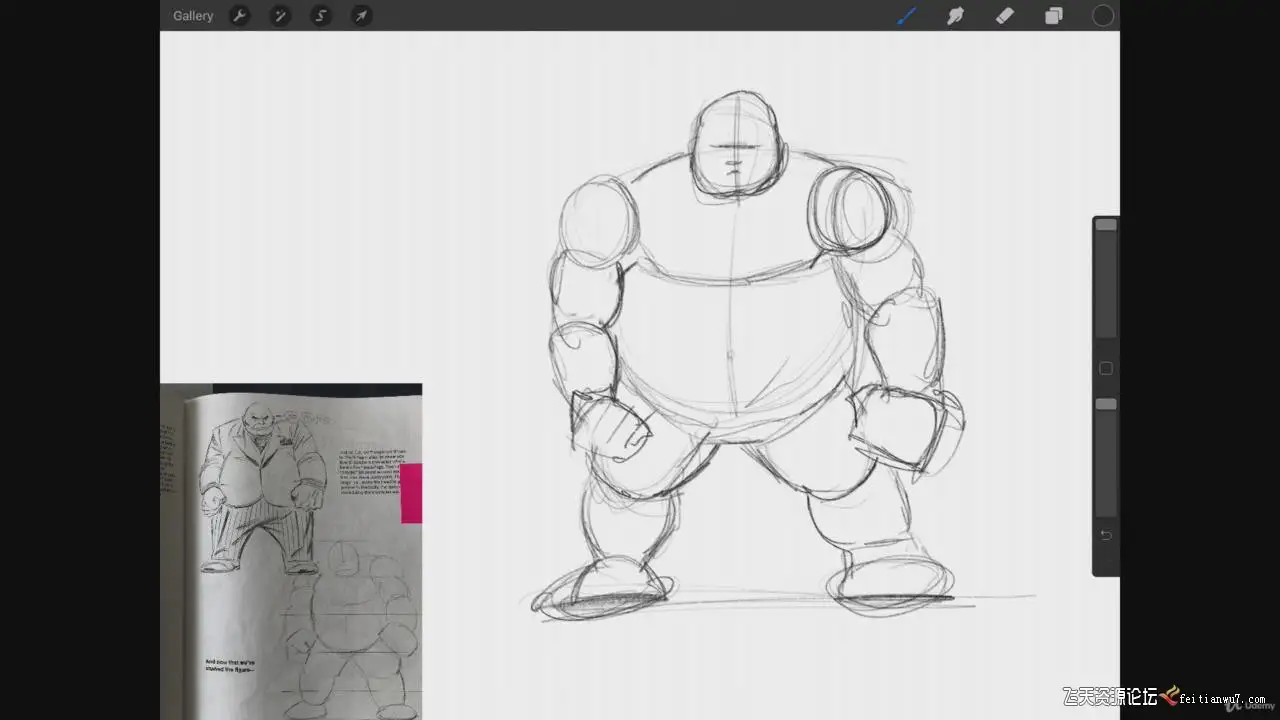This screenshot has height=720, width=1280.
Task: Open the Adjustments magic wand menu
Action: click(280, 16)
